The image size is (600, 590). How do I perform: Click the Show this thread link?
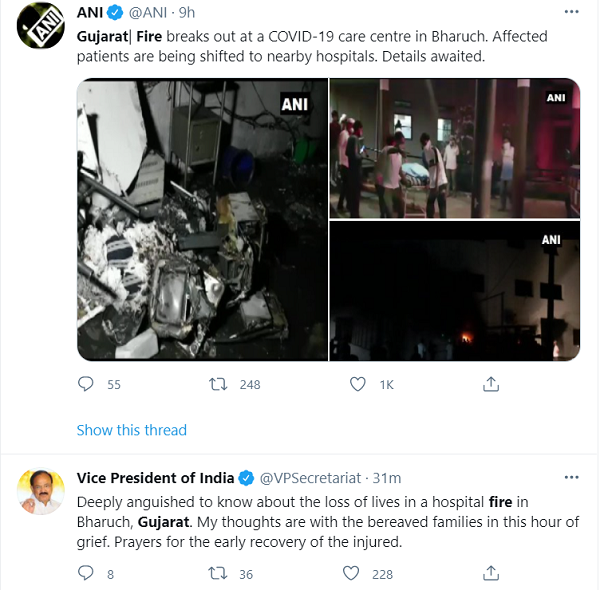(132, 430)
